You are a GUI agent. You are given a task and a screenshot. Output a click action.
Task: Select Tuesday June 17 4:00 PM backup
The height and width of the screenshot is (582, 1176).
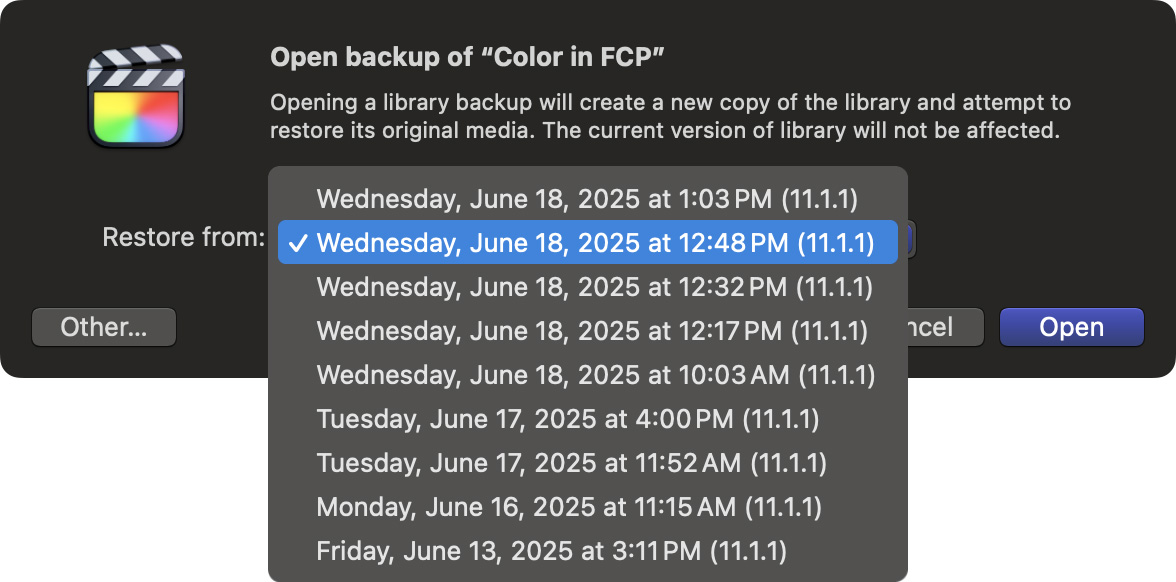(568, 419)
